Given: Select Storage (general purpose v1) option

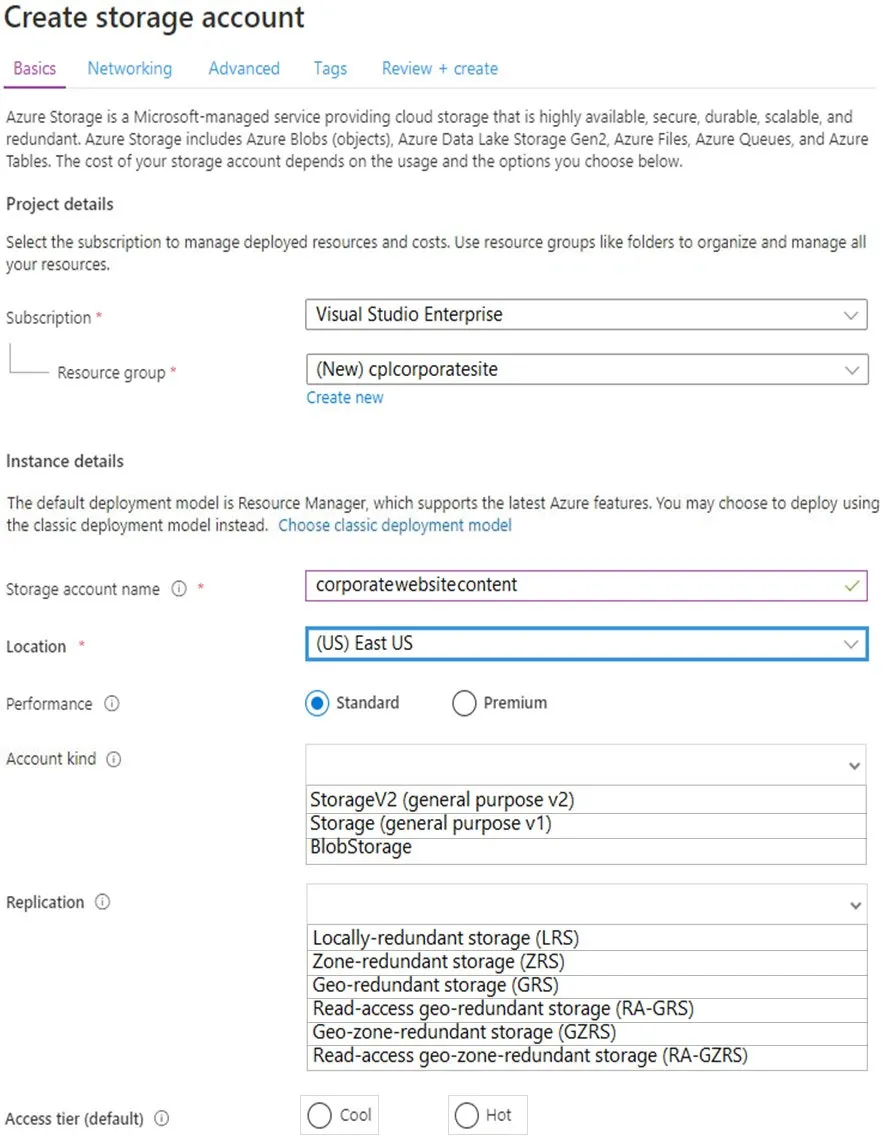Looking at the screenshot, I should point(586,824).
